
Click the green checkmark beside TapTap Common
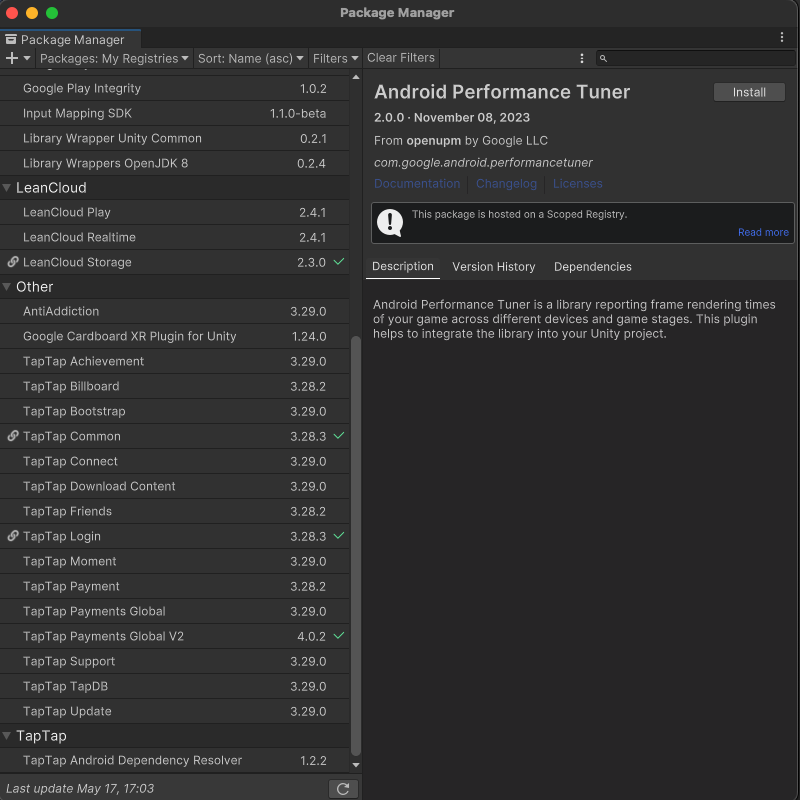[x=338, y=436]
